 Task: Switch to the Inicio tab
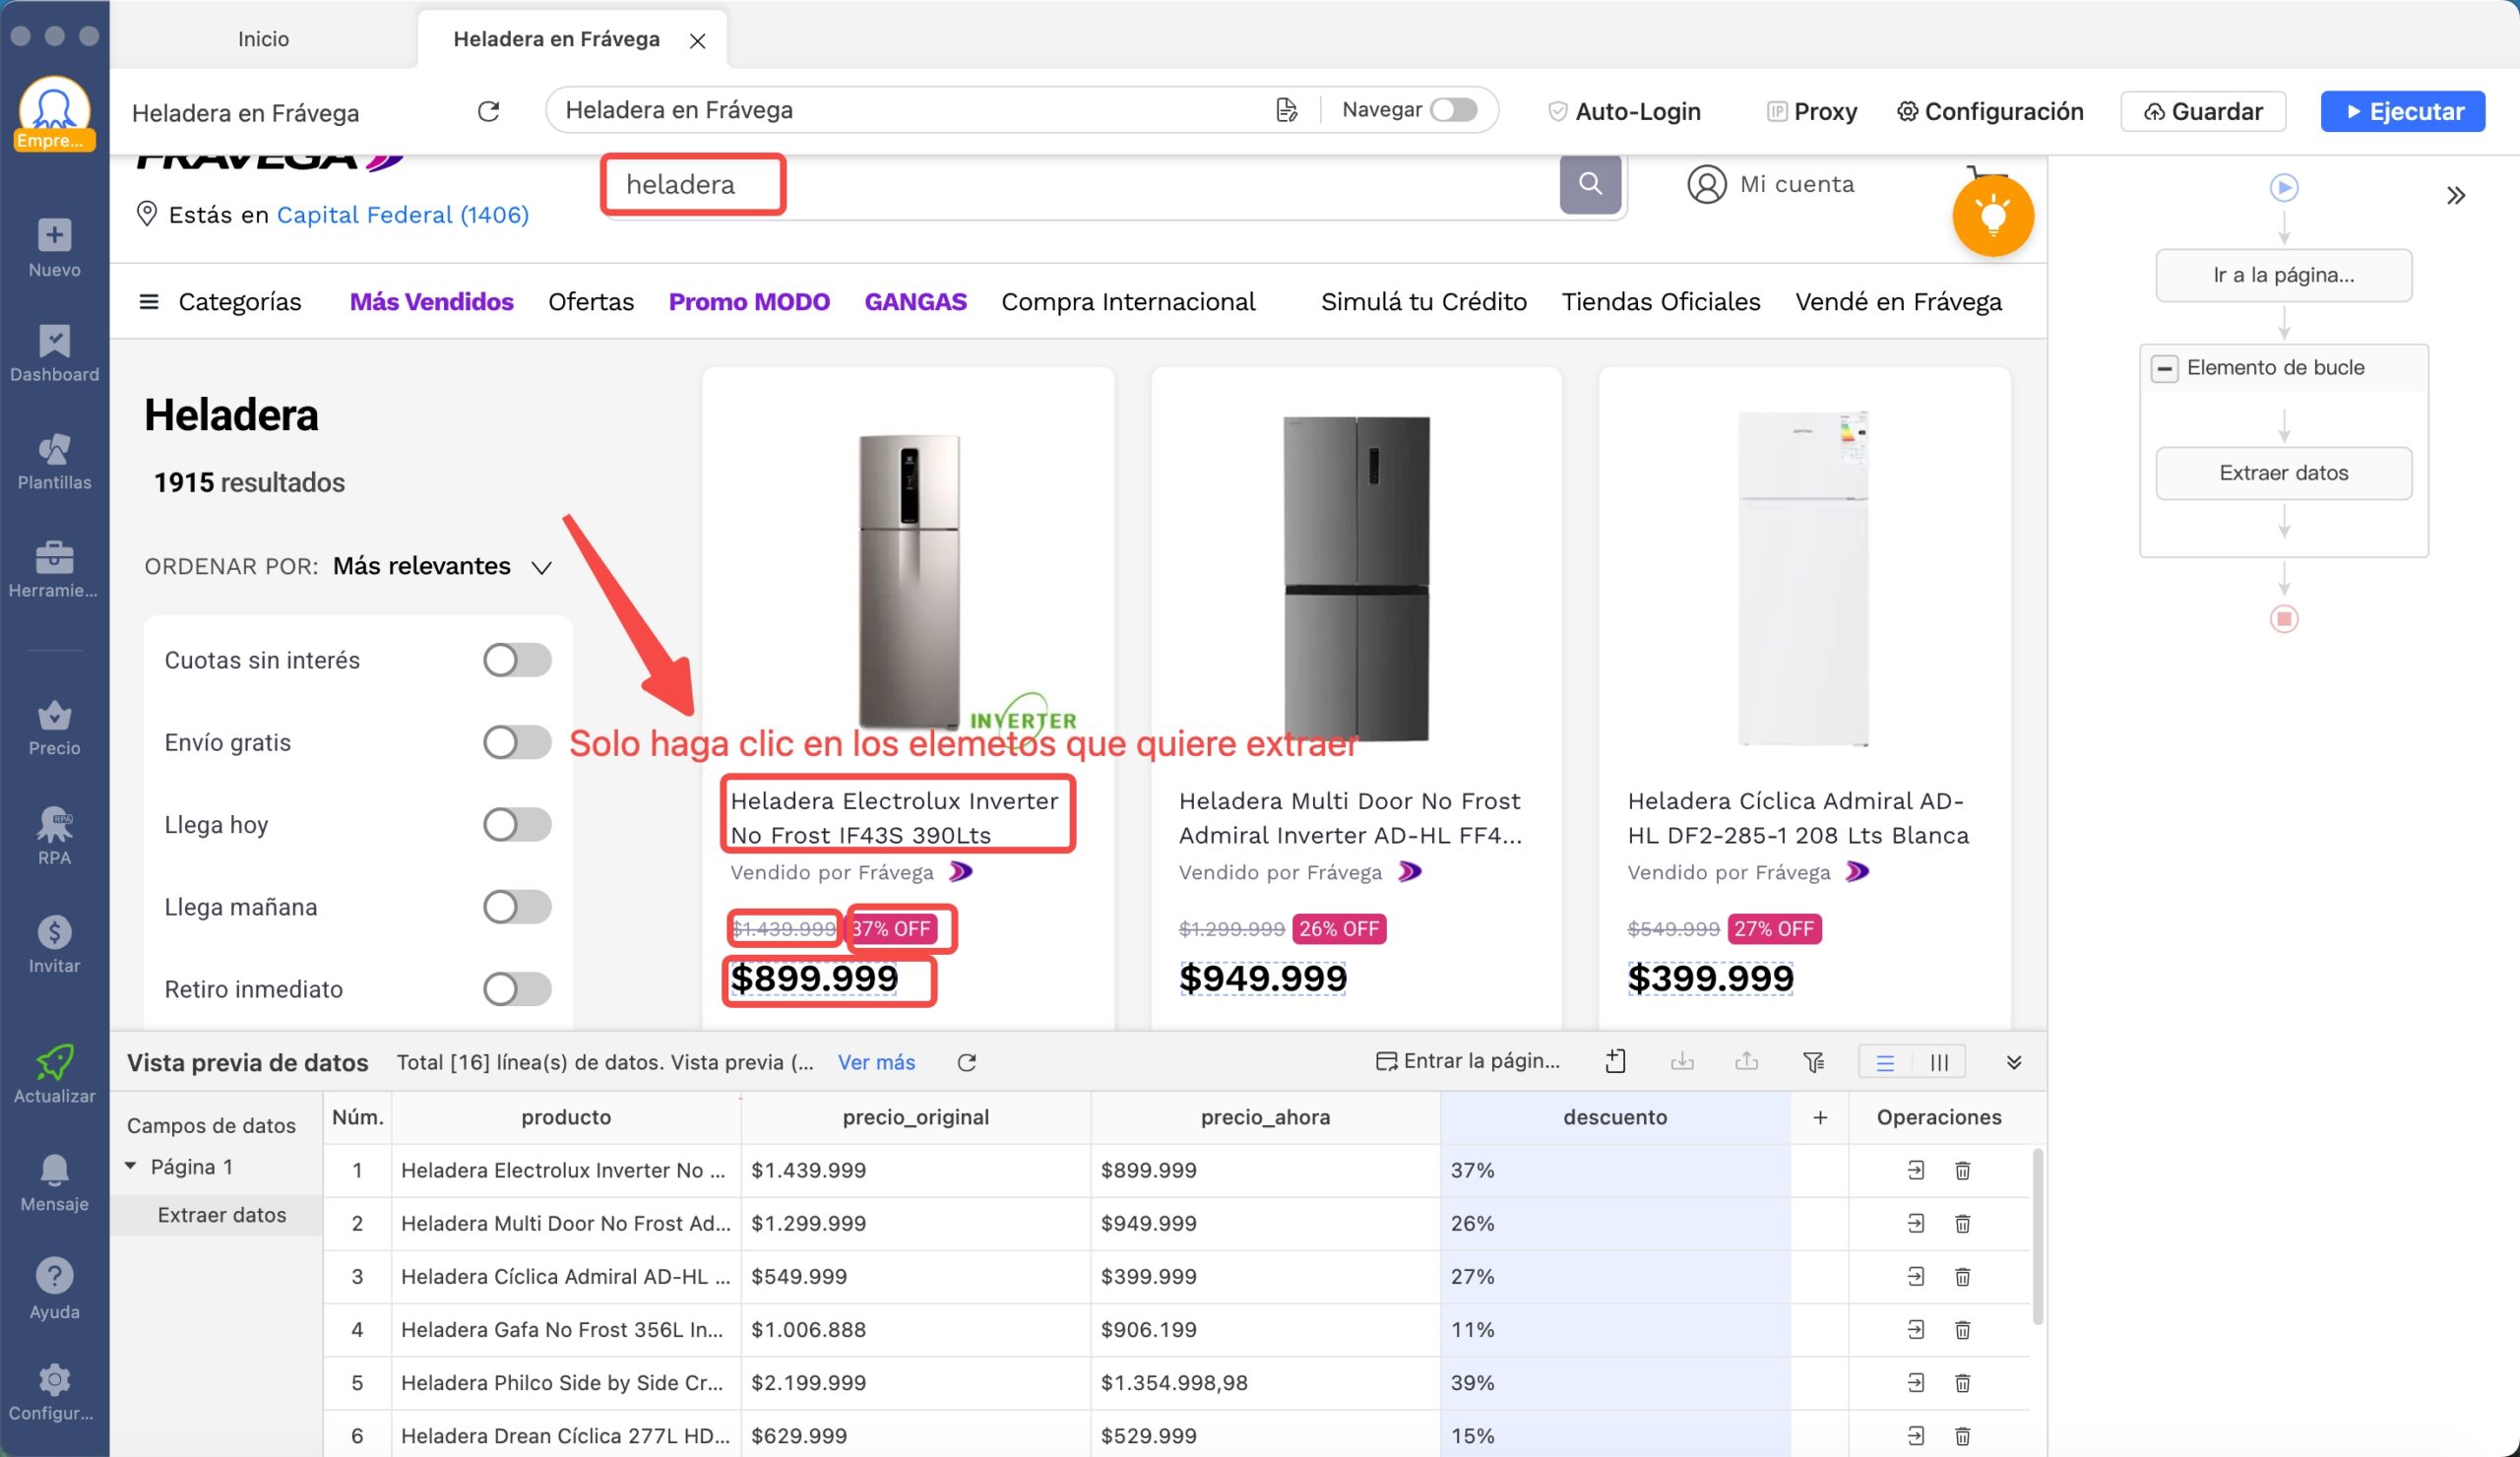[x=263, y=38]
